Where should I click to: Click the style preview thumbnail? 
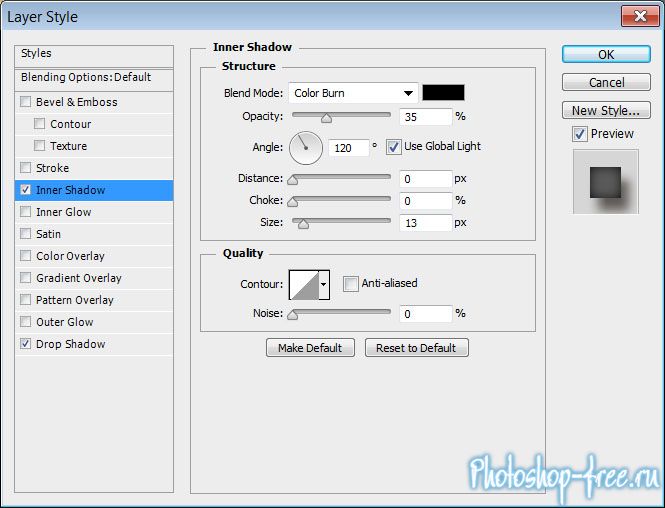tap(605, 182)
